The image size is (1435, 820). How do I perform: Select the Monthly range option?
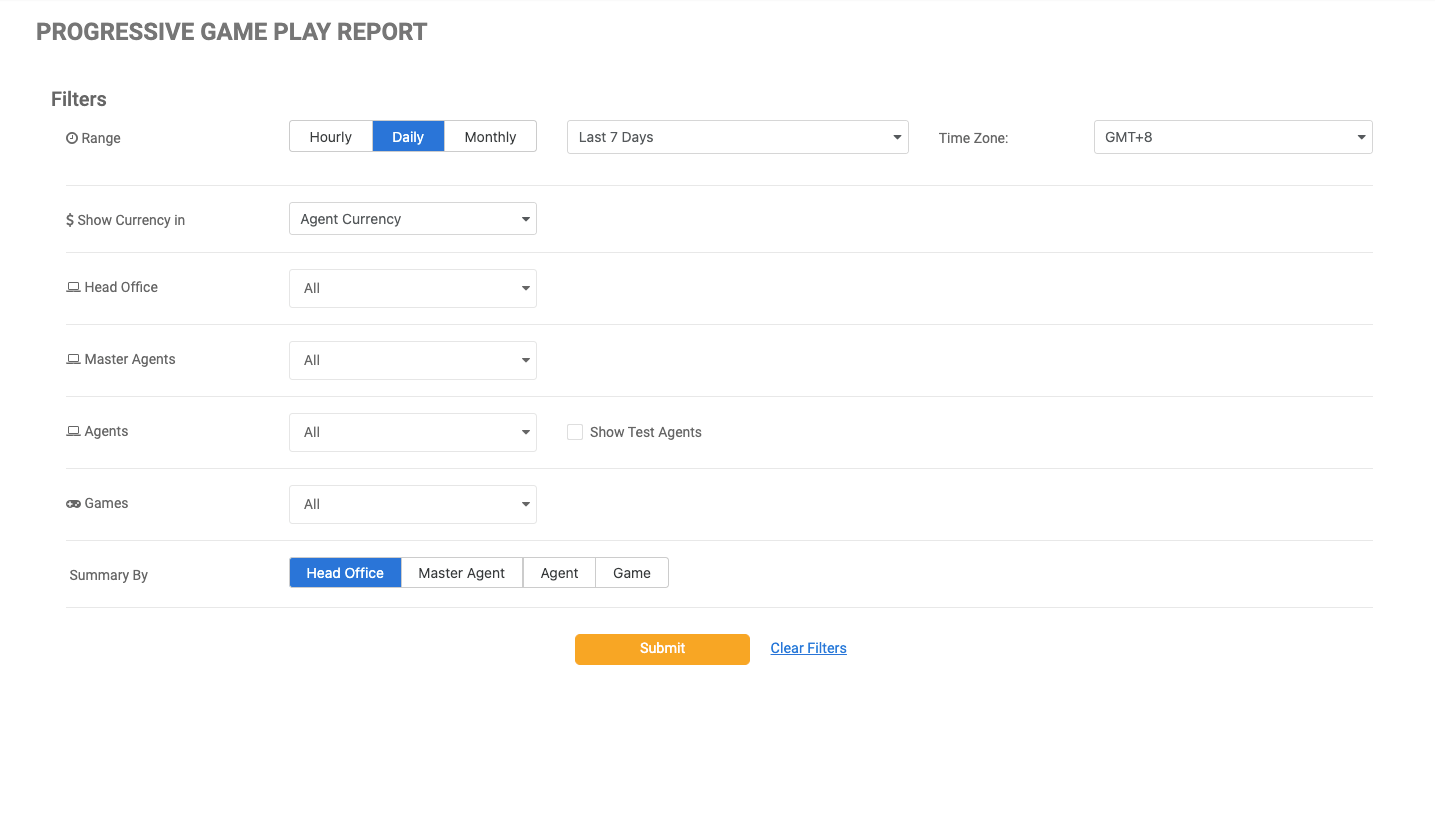tap(490, 137)
